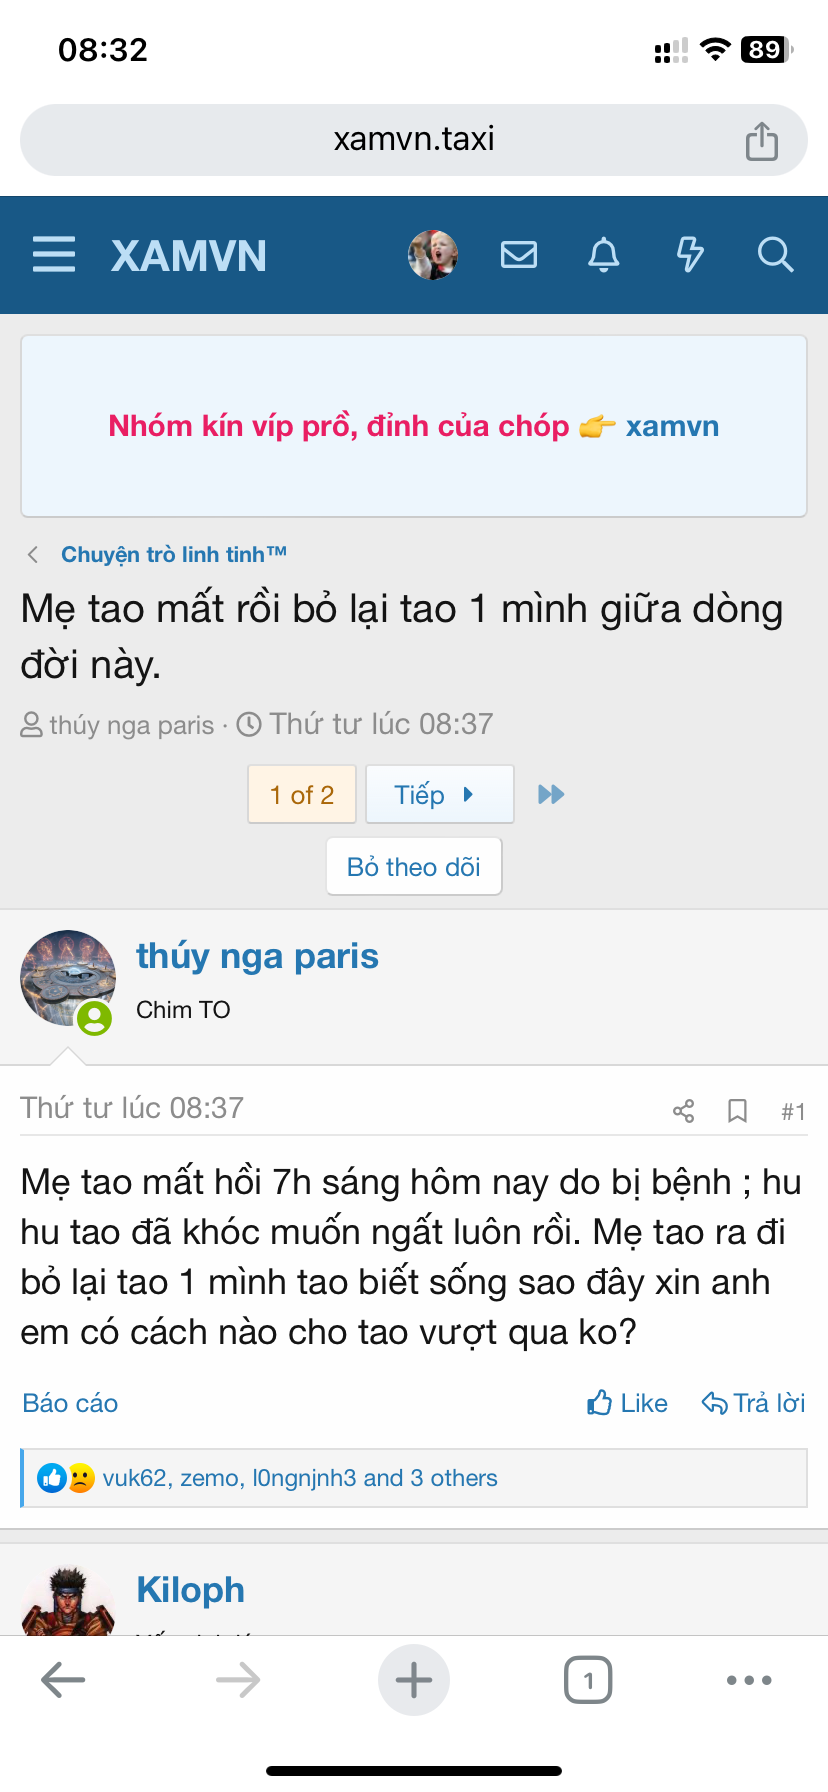The height and width of the screenshot is (1792, 828).
Task: Click Bỏ theo dõi to unwatch thread
Action: tap(414, 867)
